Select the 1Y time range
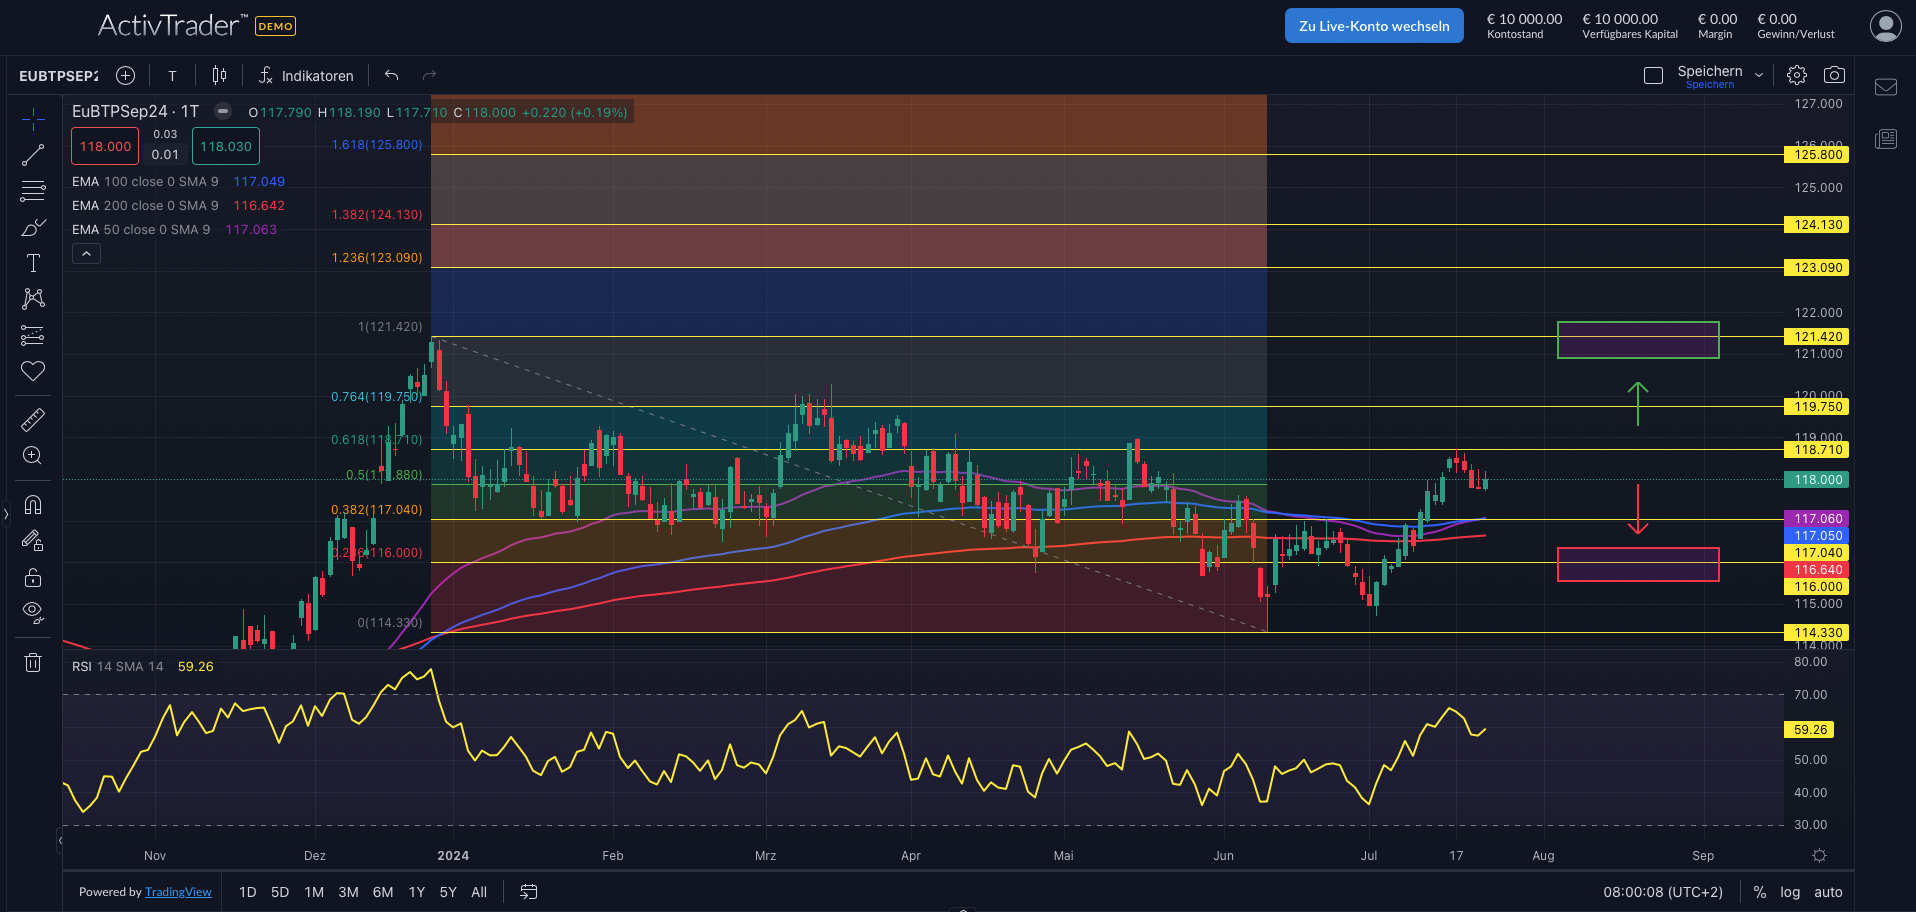Viewport: 1916px width, 912px height. coord(417,892)
